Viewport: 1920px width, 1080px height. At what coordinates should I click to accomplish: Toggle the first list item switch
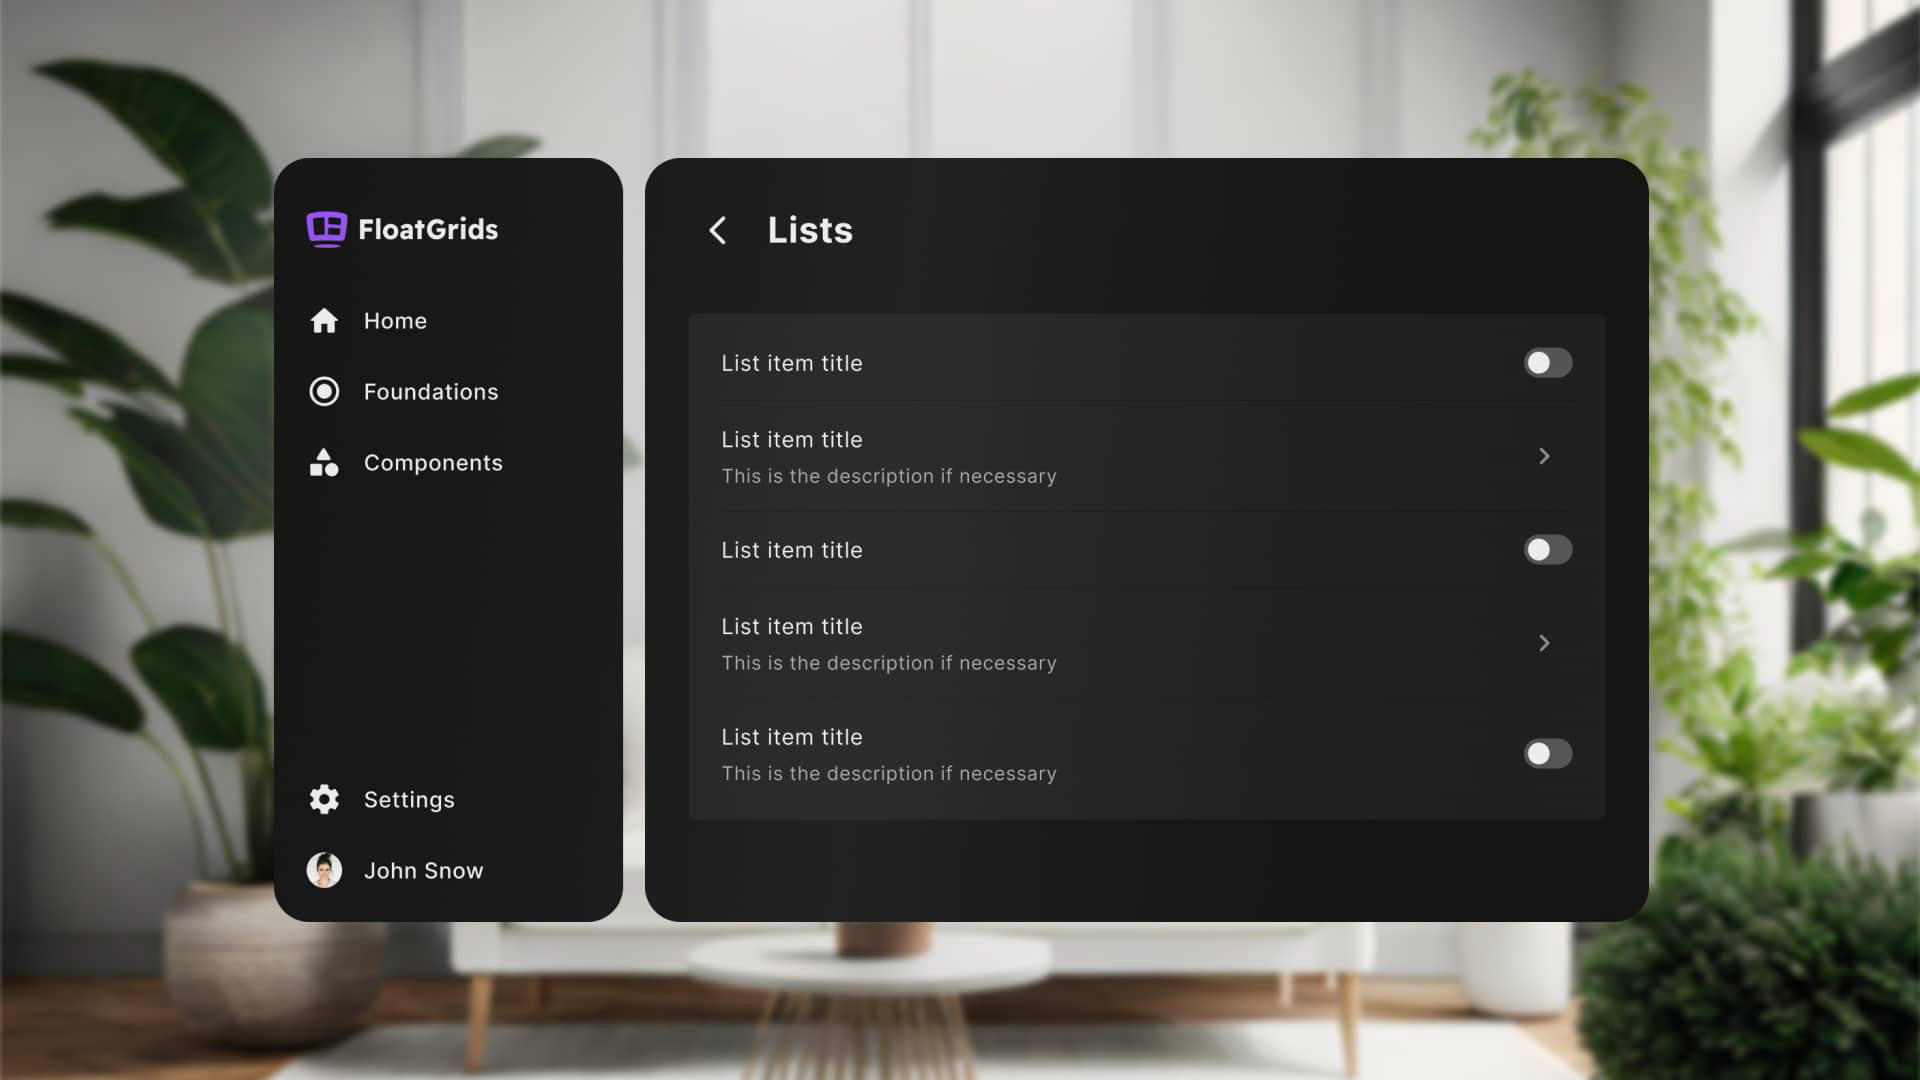[1547, 363]
